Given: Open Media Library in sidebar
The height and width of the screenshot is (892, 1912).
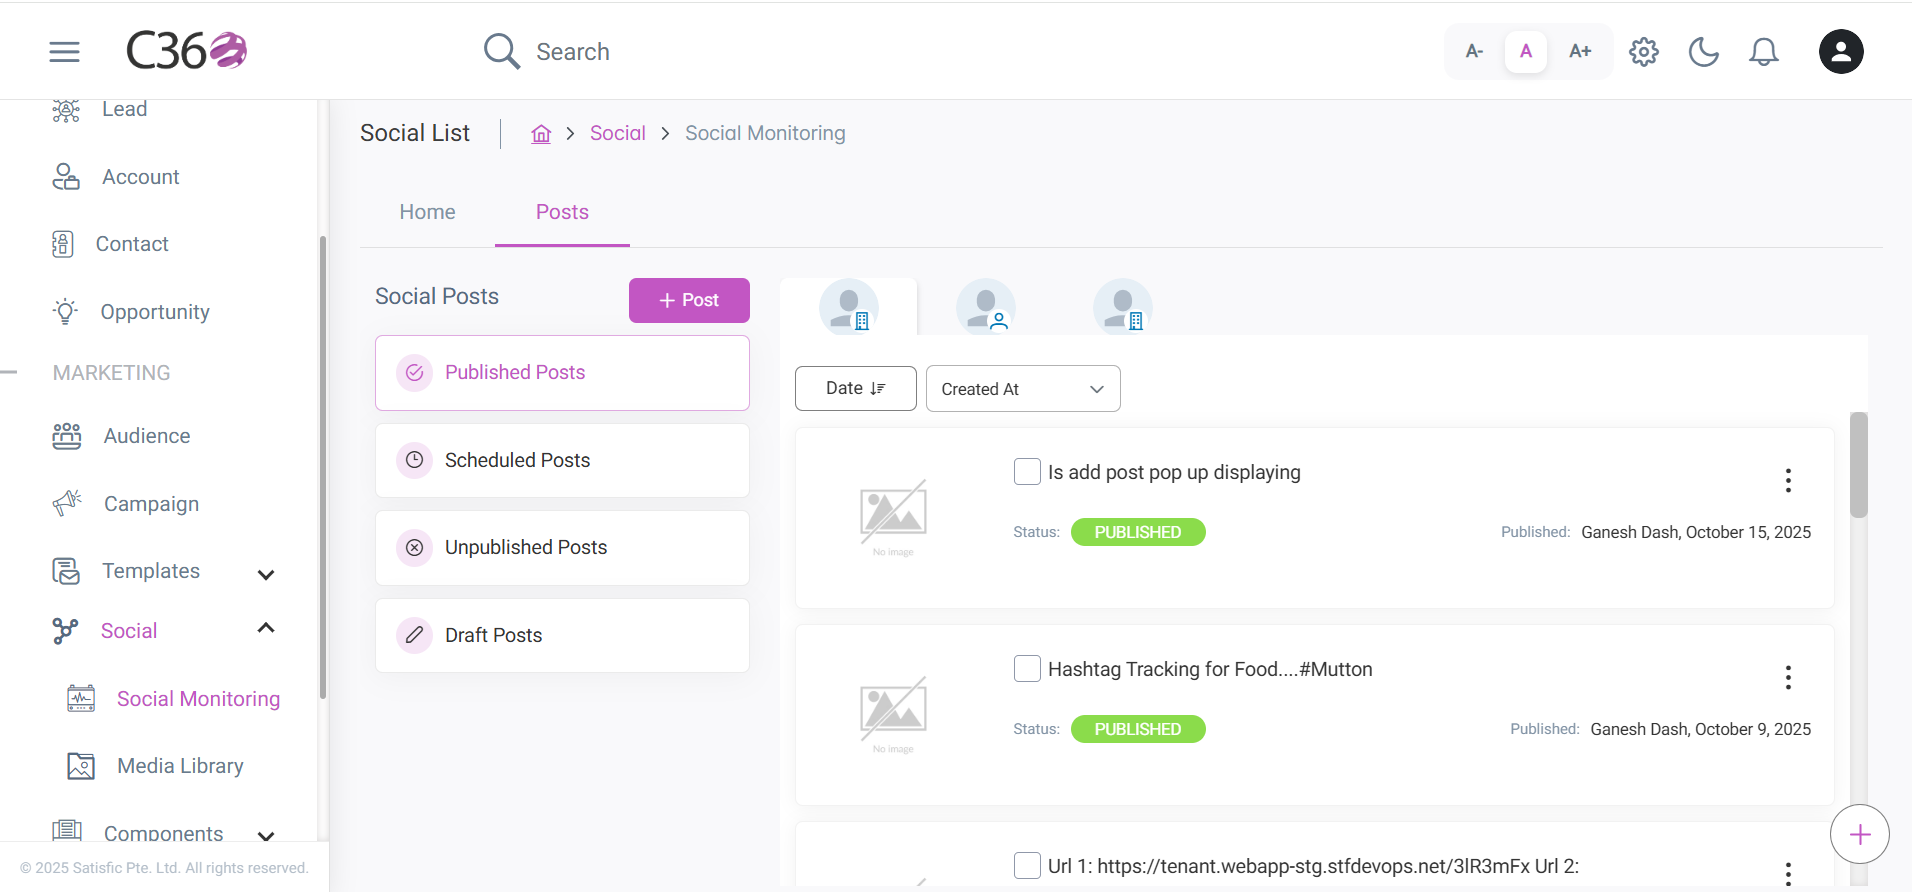Looking at the screenshot, I should pos(180,766).
